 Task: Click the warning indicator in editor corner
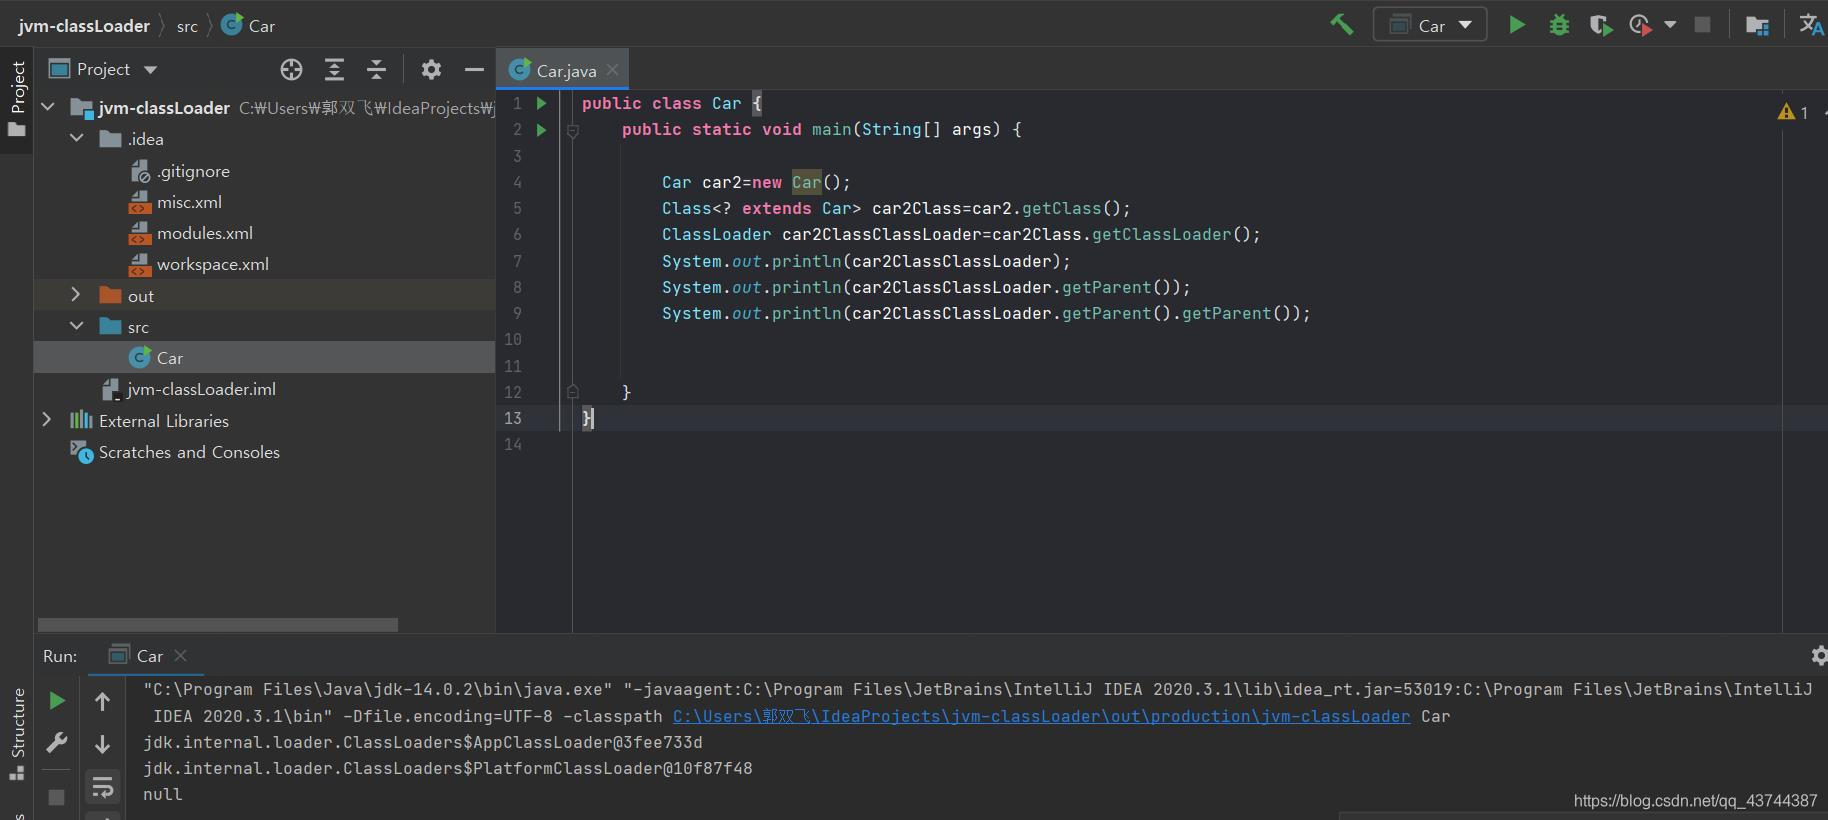point(1793,112)
